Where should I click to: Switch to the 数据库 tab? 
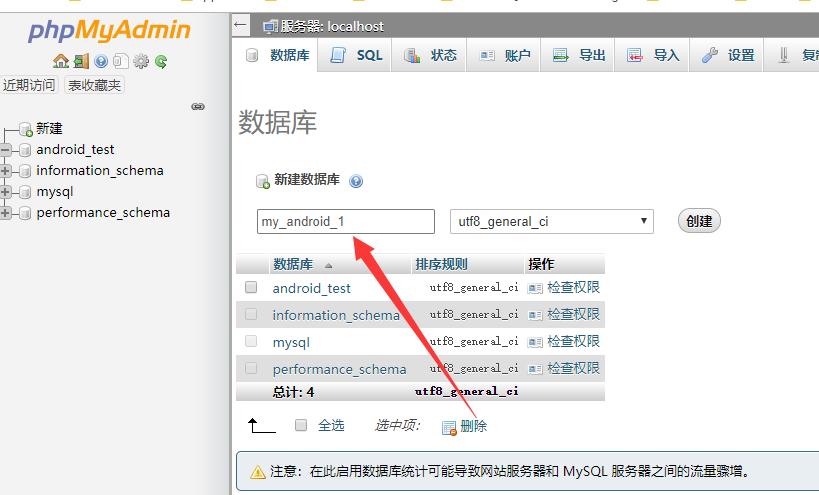pos(278,55)
